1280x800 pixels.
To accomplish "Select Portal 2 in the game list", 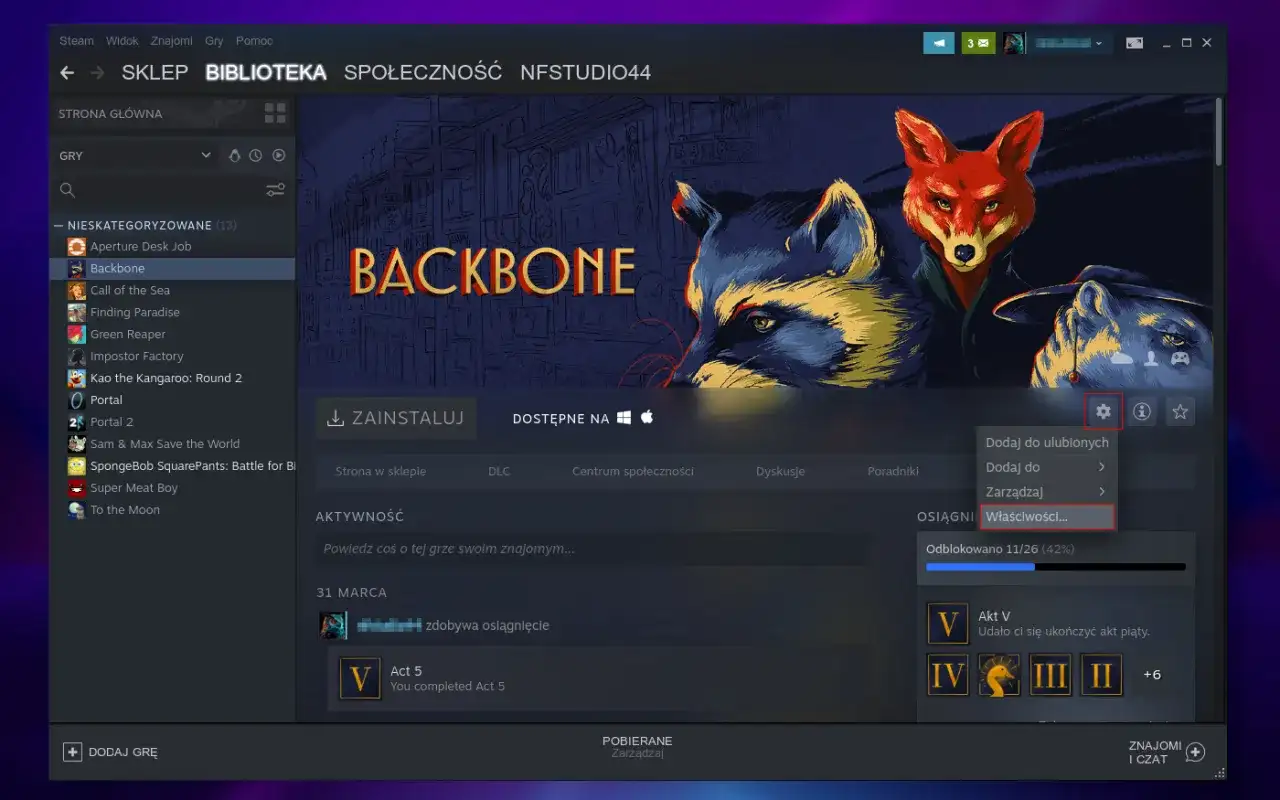I will coord(110,421).
